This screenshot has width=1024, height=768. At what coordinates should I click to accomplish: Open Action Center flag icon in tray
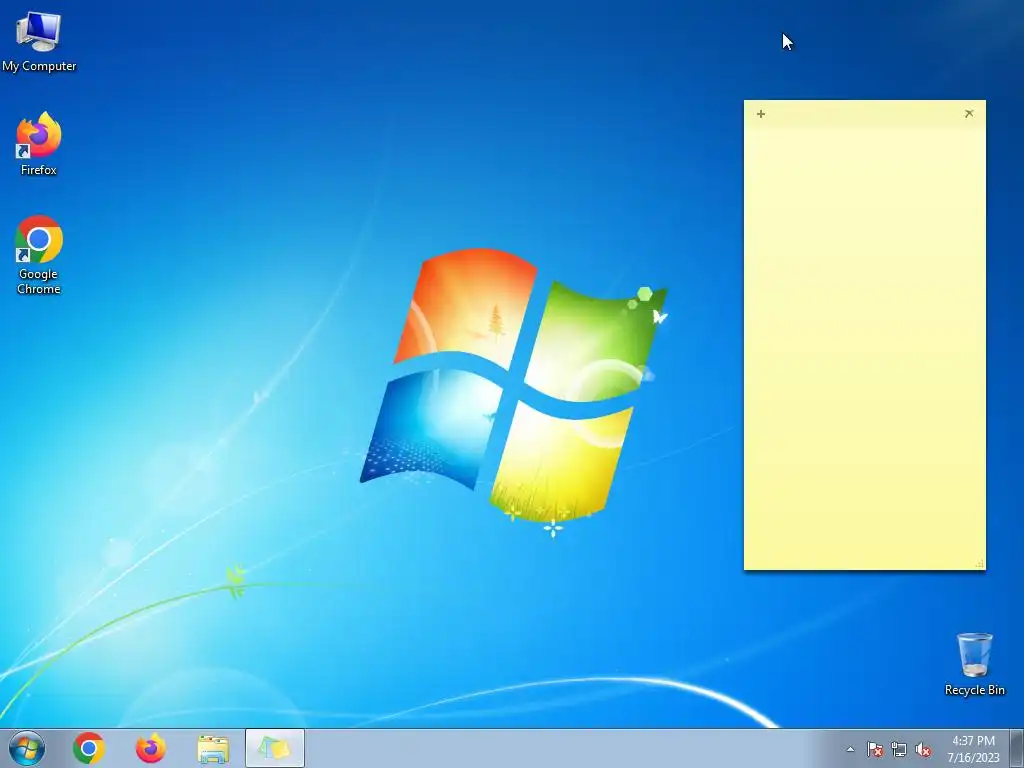pyautogui.click(x=874, y=749)
